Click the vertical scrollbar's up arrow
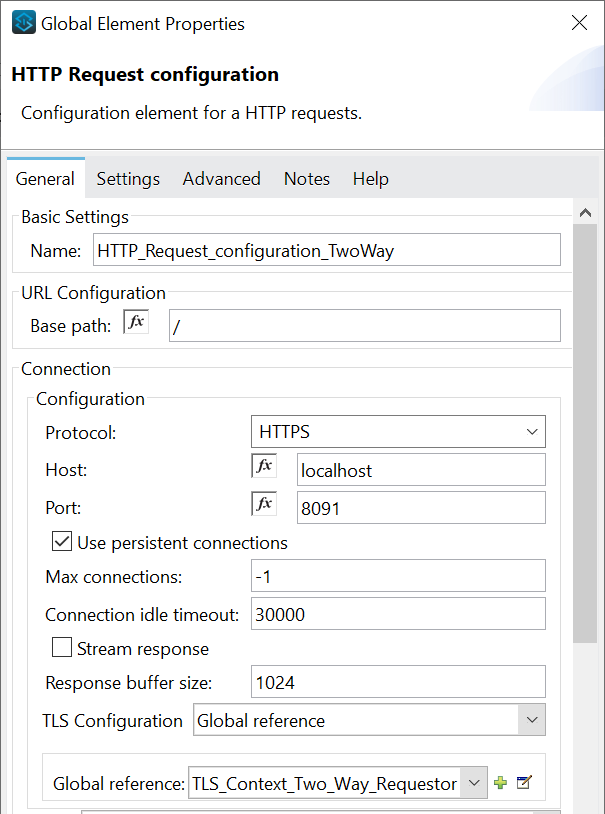 tap(585, 213)
